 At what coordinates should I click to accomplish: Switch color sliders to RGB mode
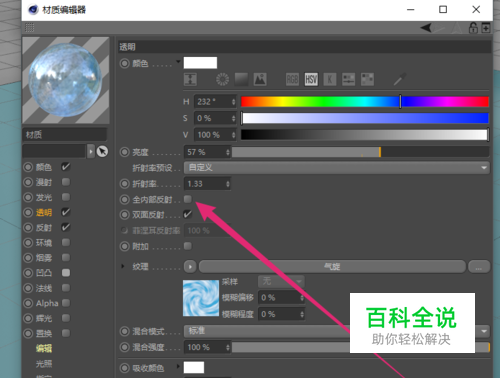292,79
